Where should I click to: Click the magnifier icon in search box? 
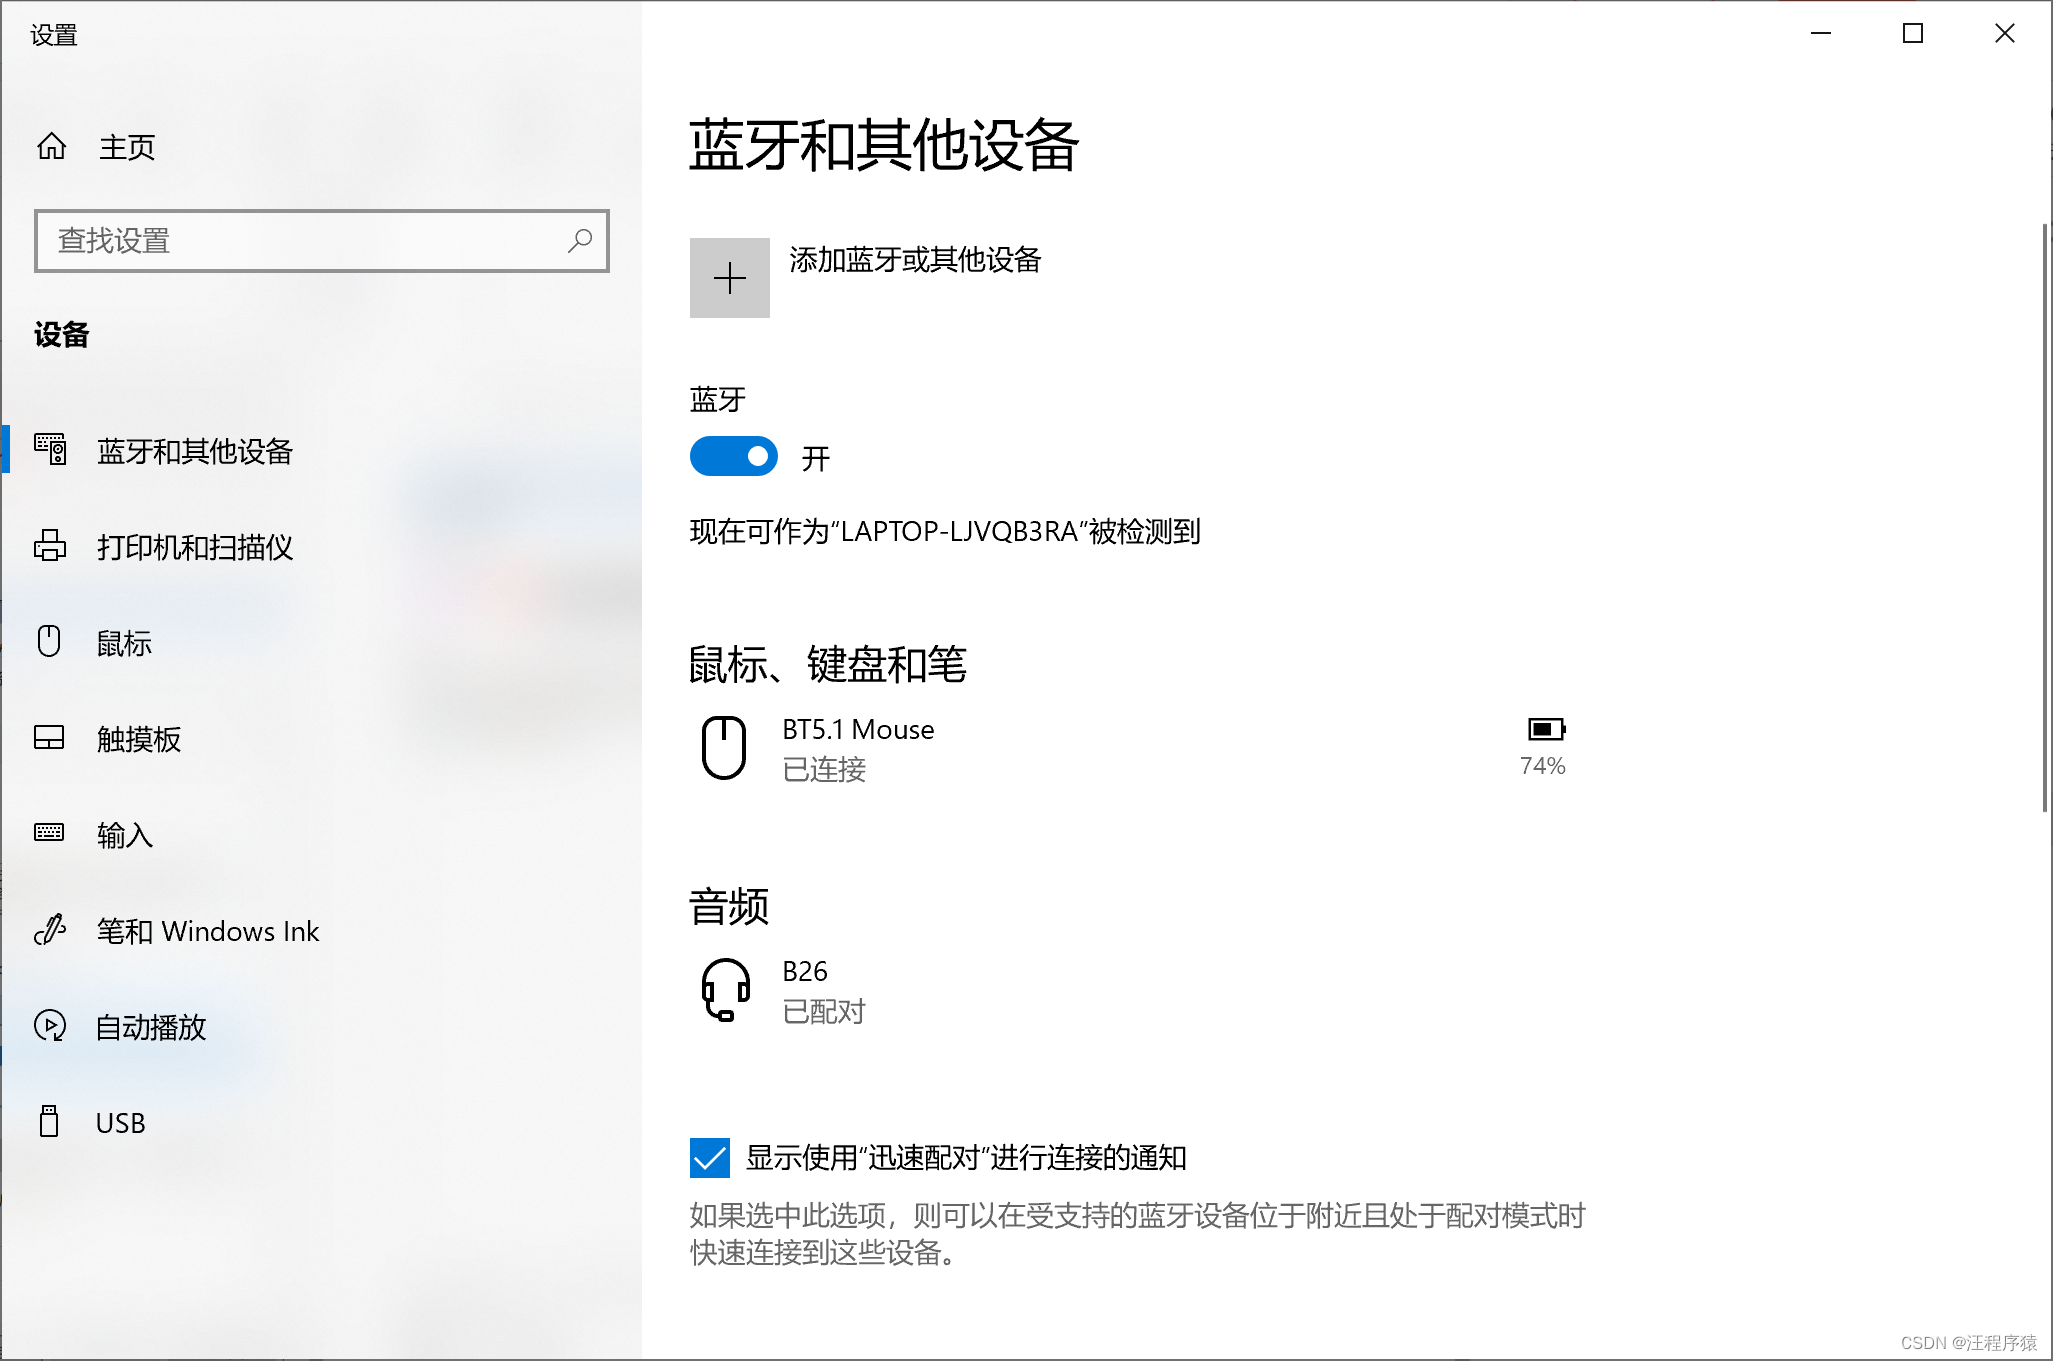coord(580,240)
